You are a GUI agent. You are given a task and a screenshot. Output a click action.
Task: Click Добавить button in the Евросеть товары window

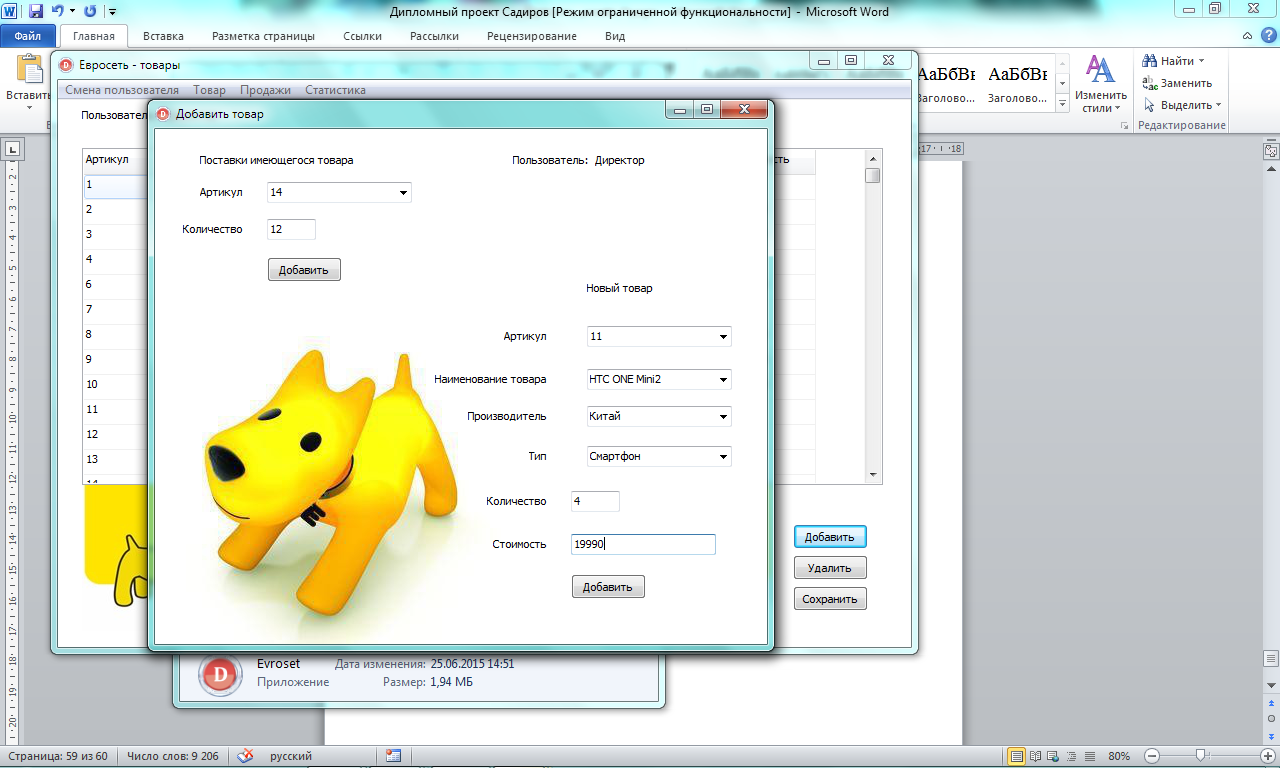click(830, 537)
